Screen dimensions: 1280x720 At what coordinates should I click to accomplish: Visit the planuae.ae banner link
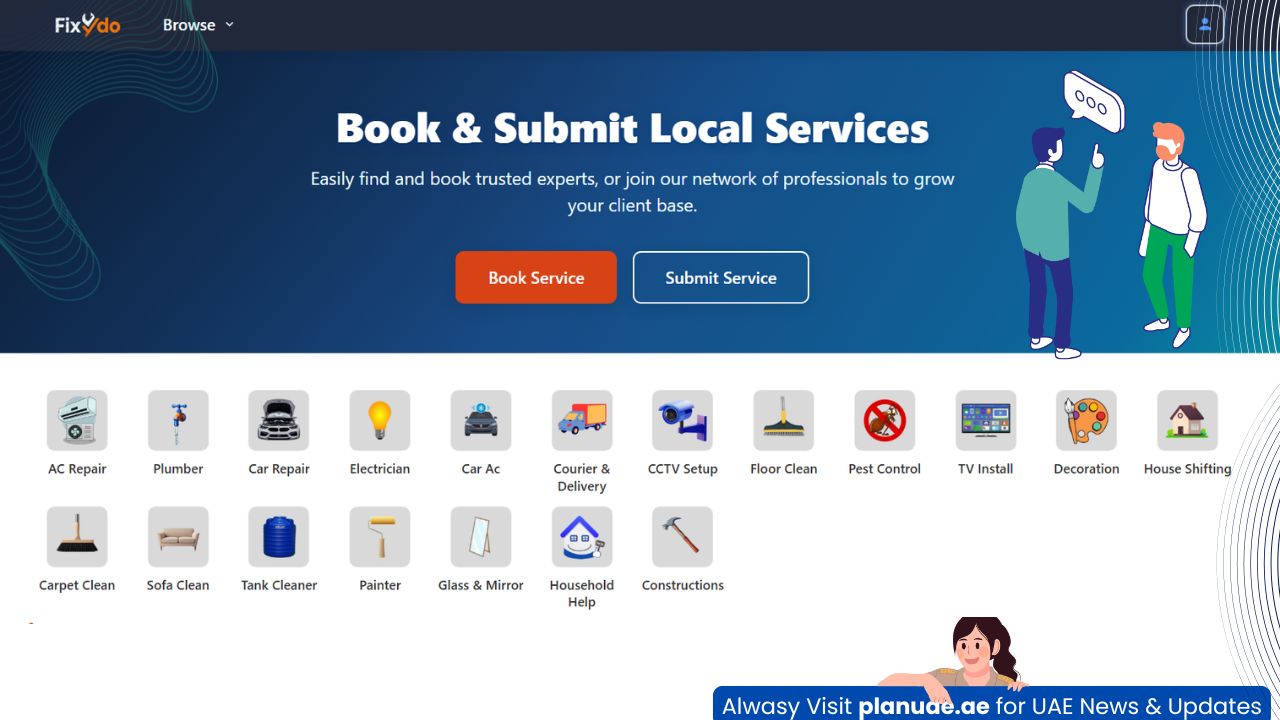[x=991, y=705]
